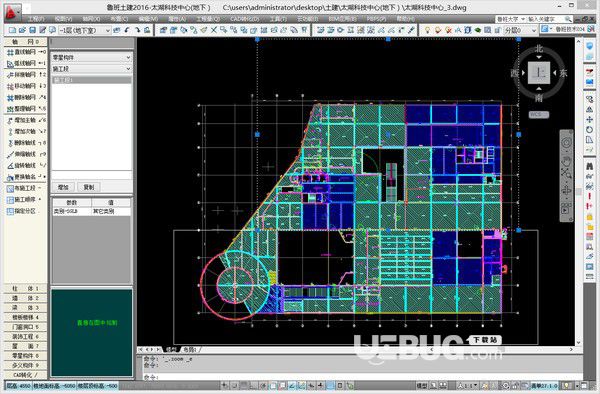600x394 pixels.
Task: Toggle the WCS coordinate system button
Action: coord(539,114)
